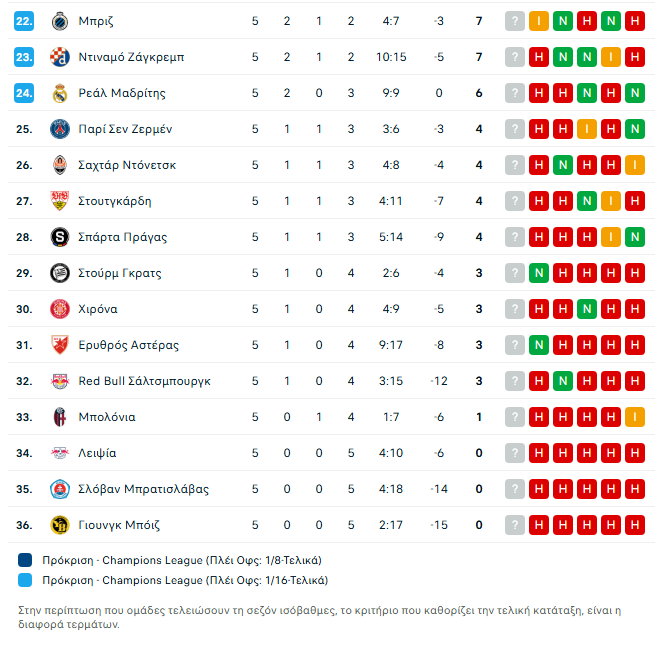663x655 pixels.
Task: Click the Dinamo Zagreb team logo
Action: pos(59,57)
